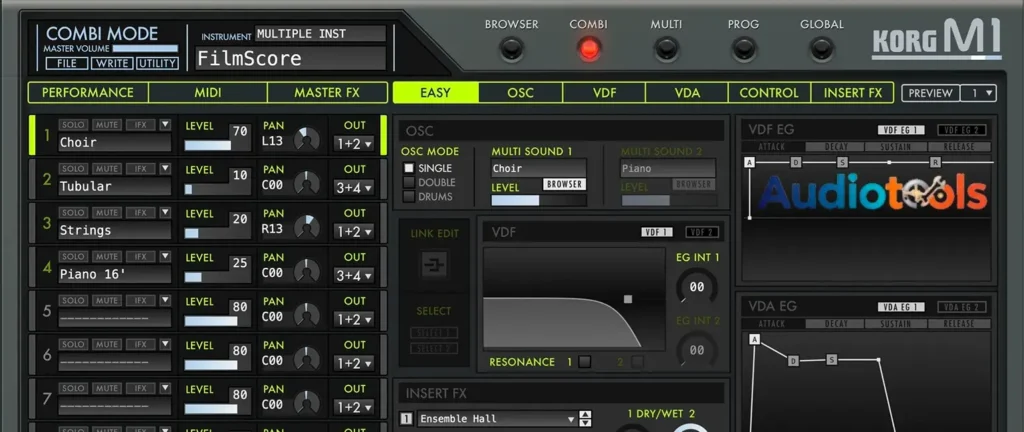Open Tubular output 3+4 dropdown
The image size is (1024, 432).
pos(354,188)
